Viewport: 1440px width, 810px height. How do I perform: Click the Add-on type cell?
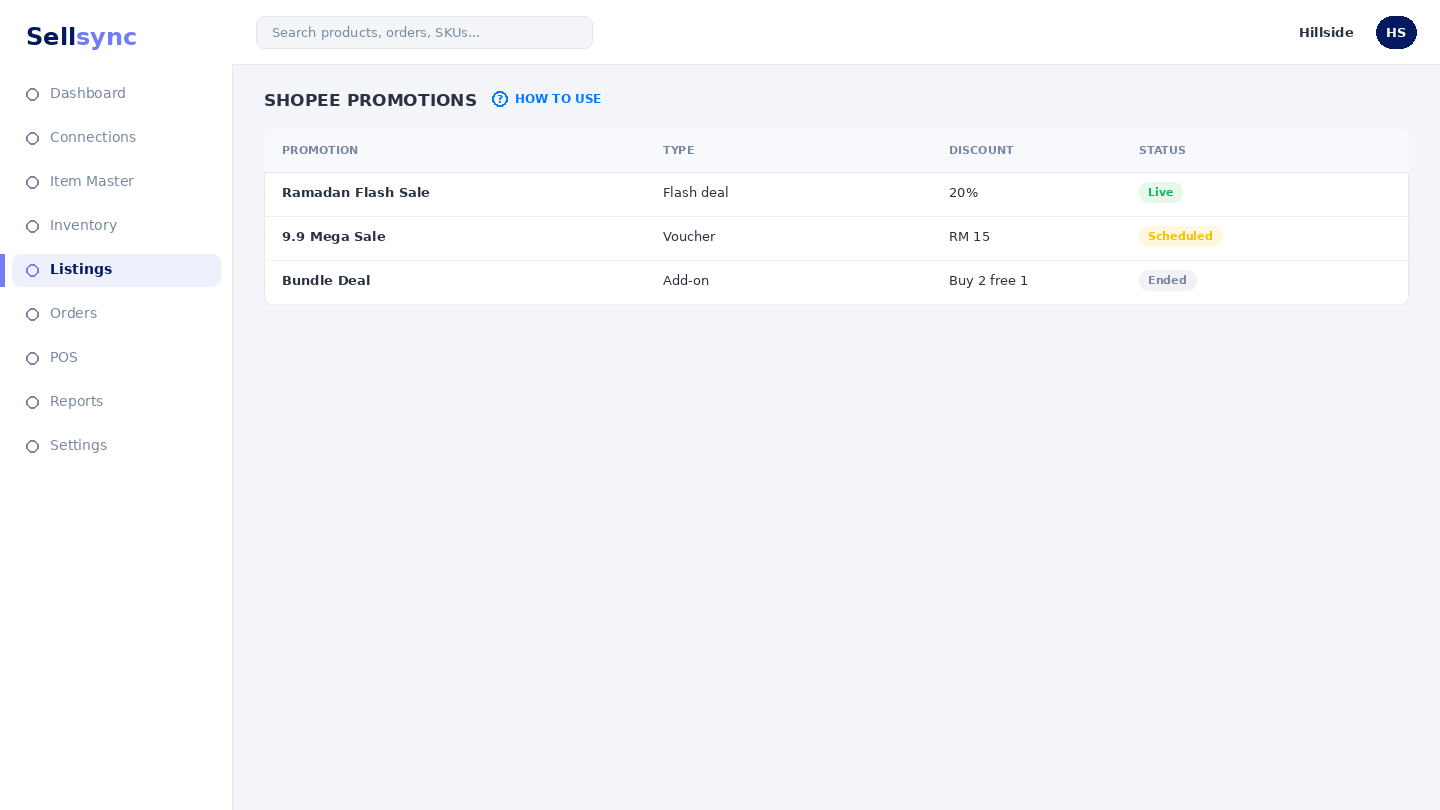pyautogui.click(x=686, y=281)
